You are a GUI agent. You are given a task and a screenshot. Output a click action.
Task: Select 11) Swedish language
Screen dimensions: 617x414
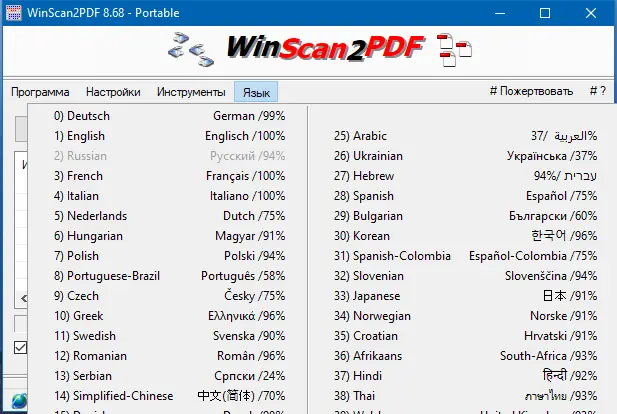(x=168, y=336)
